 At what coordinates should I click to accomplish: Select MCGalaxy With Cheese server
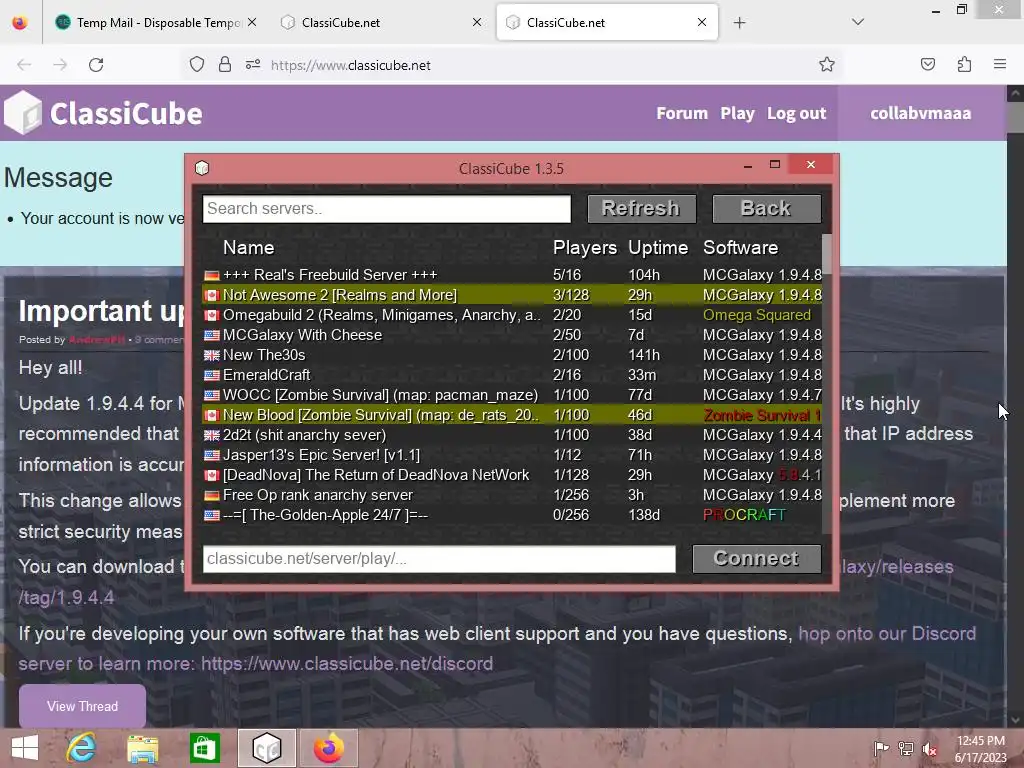tap(511, 335)
